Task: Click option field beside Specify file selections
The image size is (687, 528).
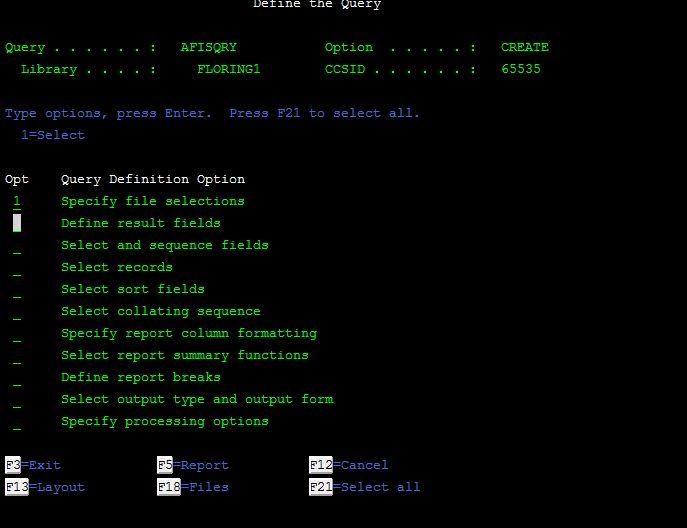Action: 17,201
